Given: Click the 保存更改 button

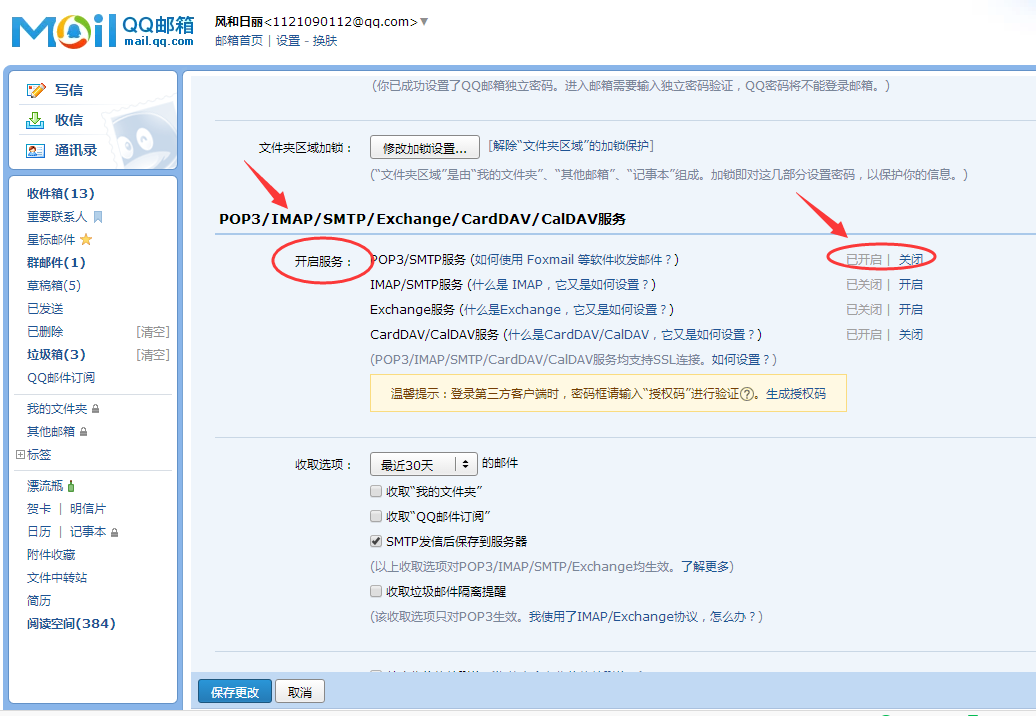Looking at the screenshot, I should [x=235, y=692].
